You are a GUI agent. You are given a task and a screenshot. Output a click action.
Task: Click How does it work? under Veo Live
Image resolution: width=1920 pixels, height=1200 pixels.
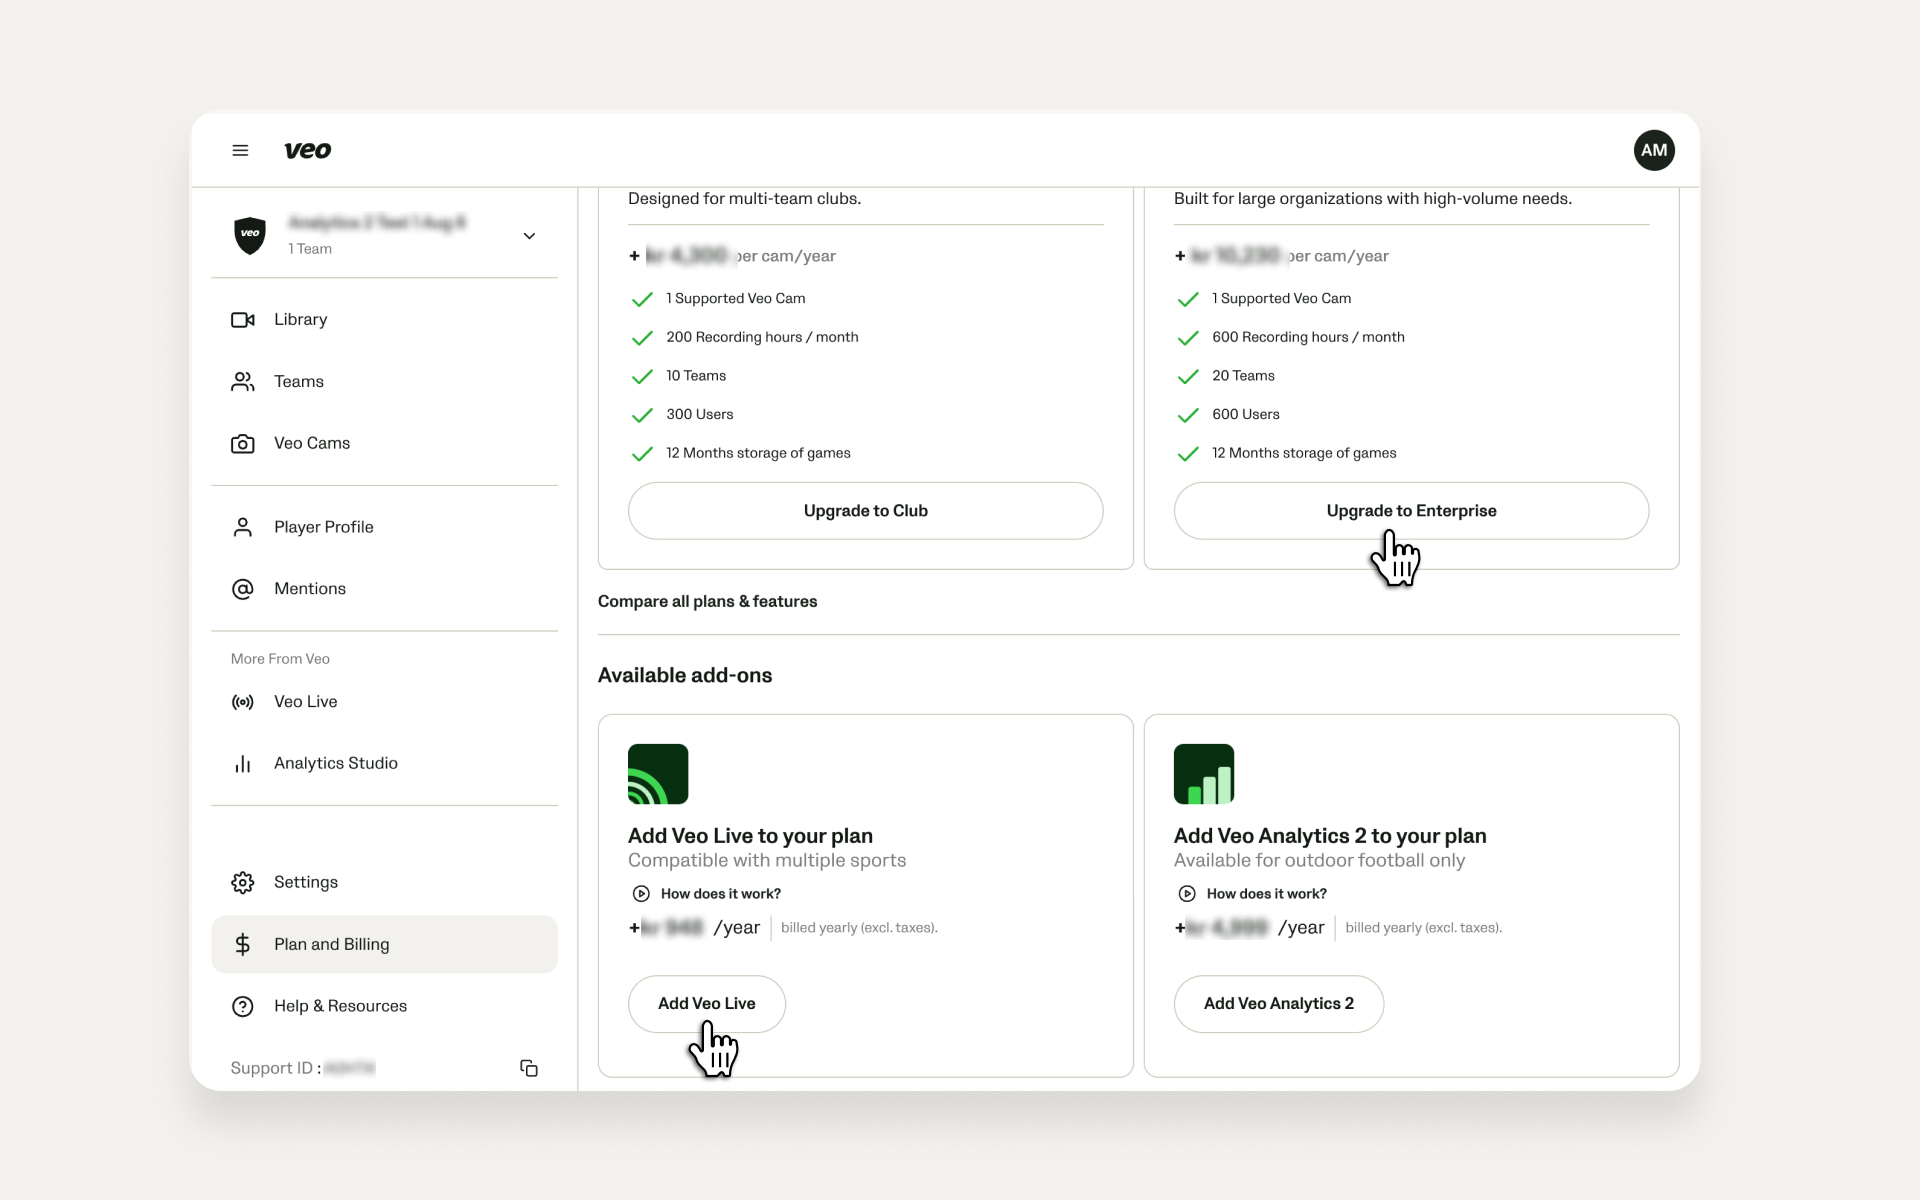tap(721, 894)
